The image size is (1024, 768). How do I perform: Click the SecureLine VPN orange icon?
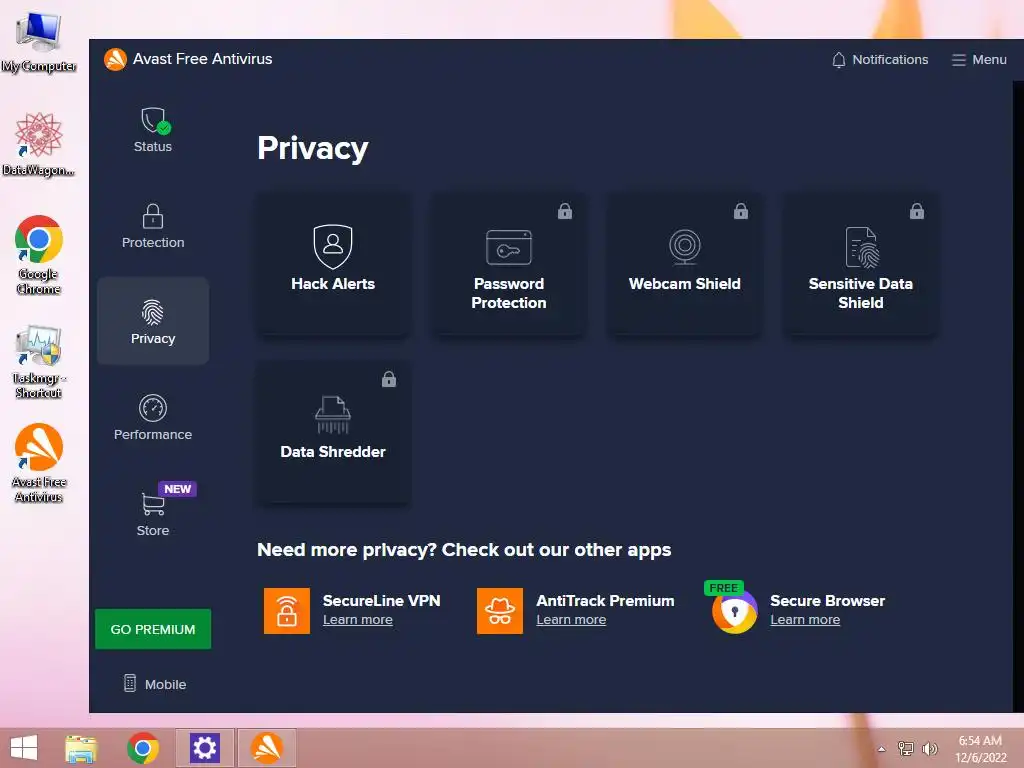[x=287, y=611]
